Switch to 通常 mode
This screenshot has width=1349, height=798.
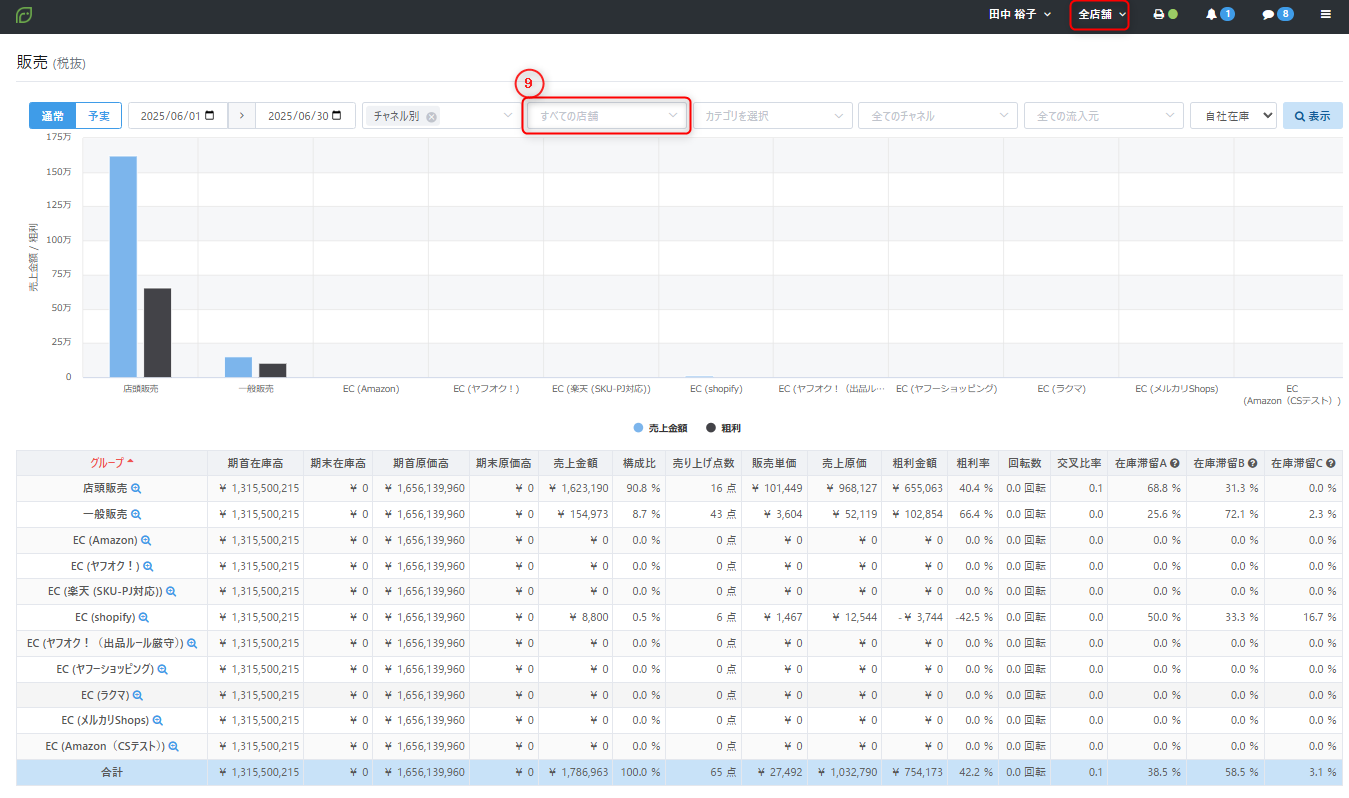(52, 116)
